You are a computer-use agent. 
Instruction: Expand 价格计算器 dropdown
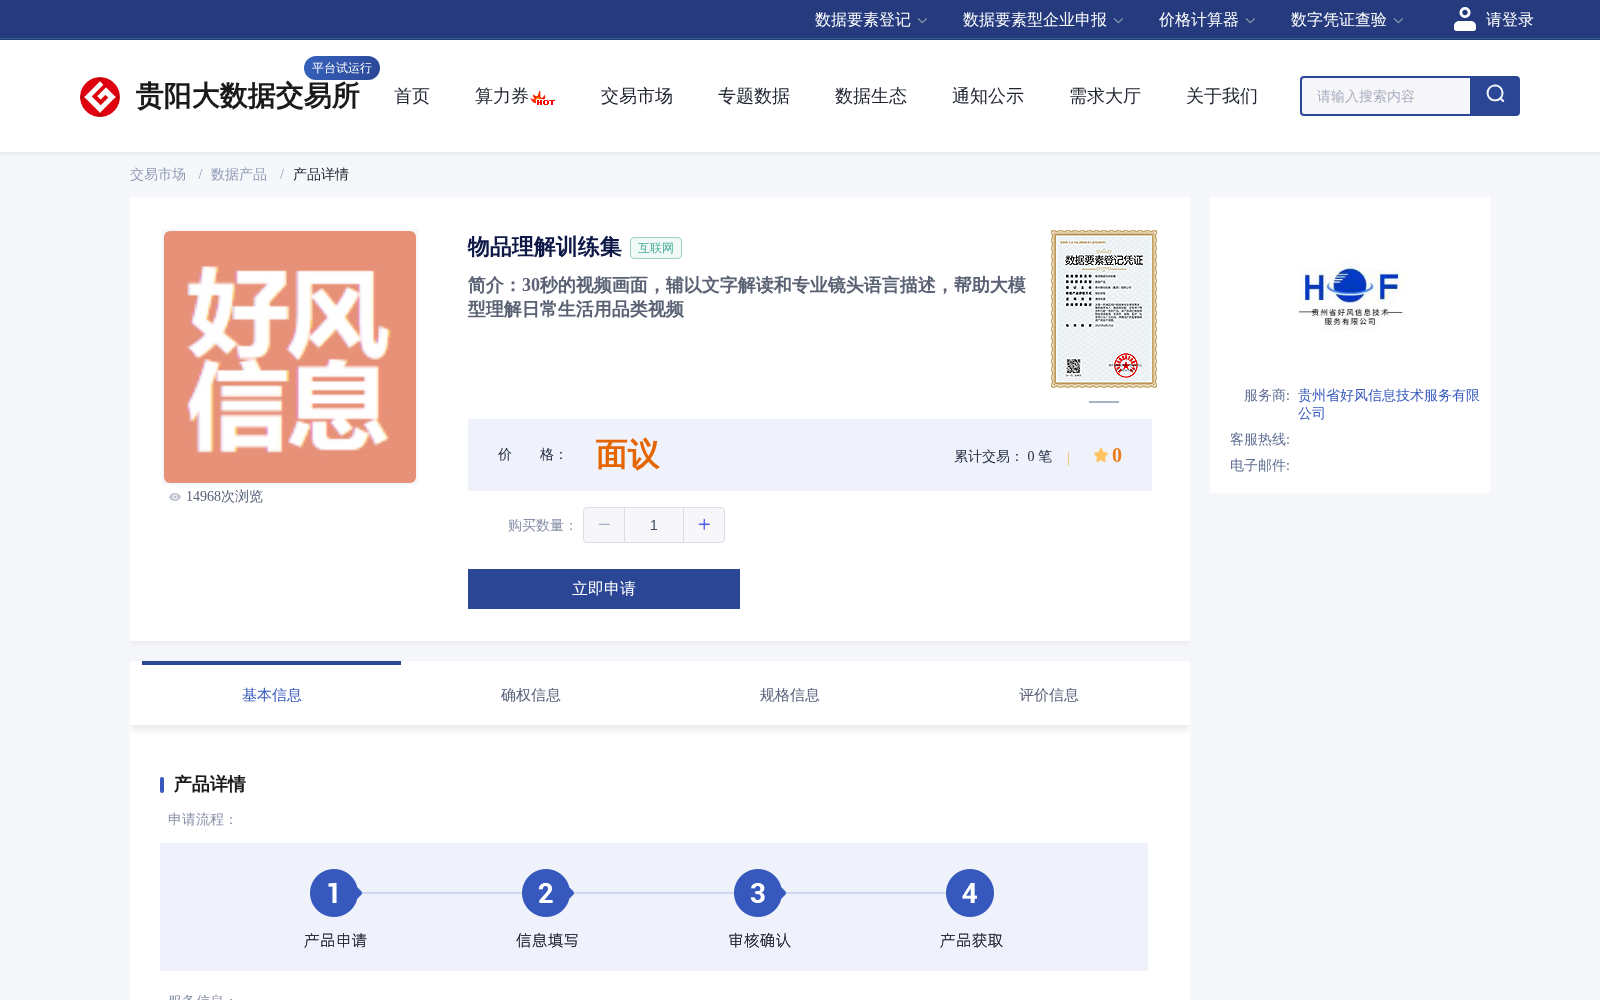(1207, 20)
